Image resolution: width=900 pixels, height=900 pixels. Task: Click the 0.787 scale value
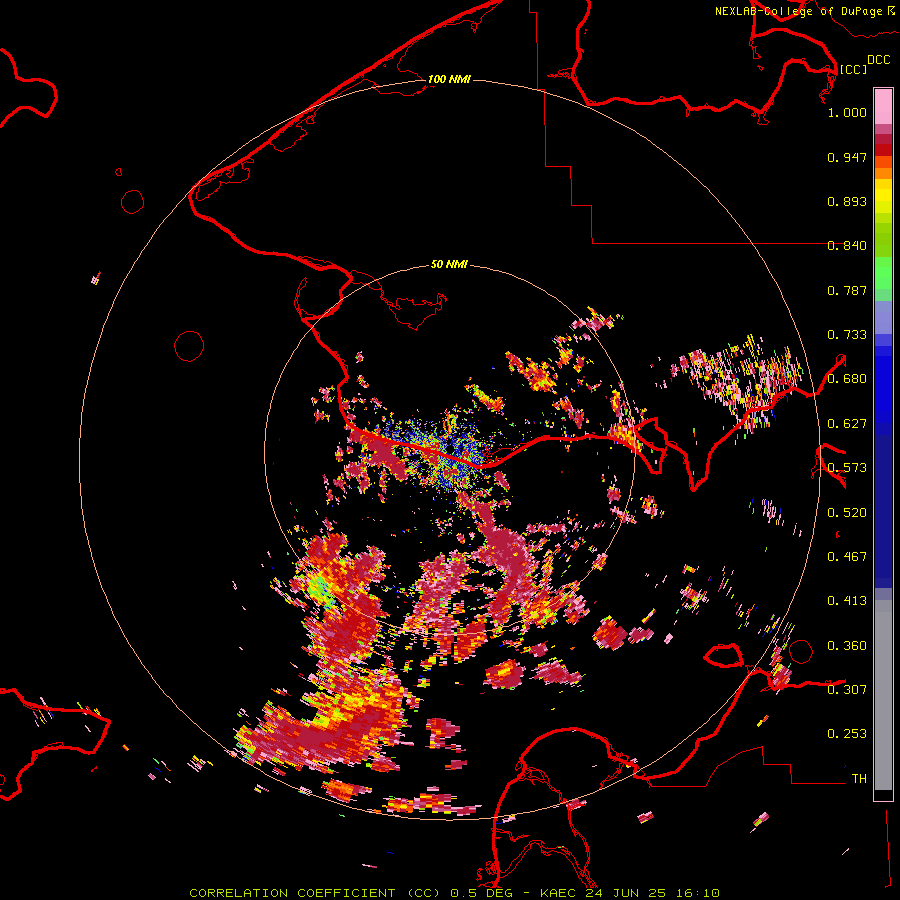coord(847,290)
